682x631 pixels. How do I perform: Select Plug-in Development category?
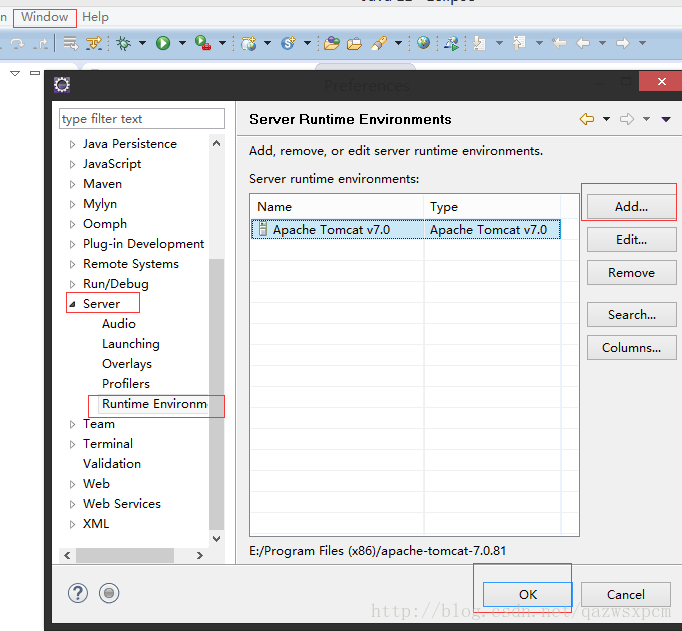tap(144, 244)
